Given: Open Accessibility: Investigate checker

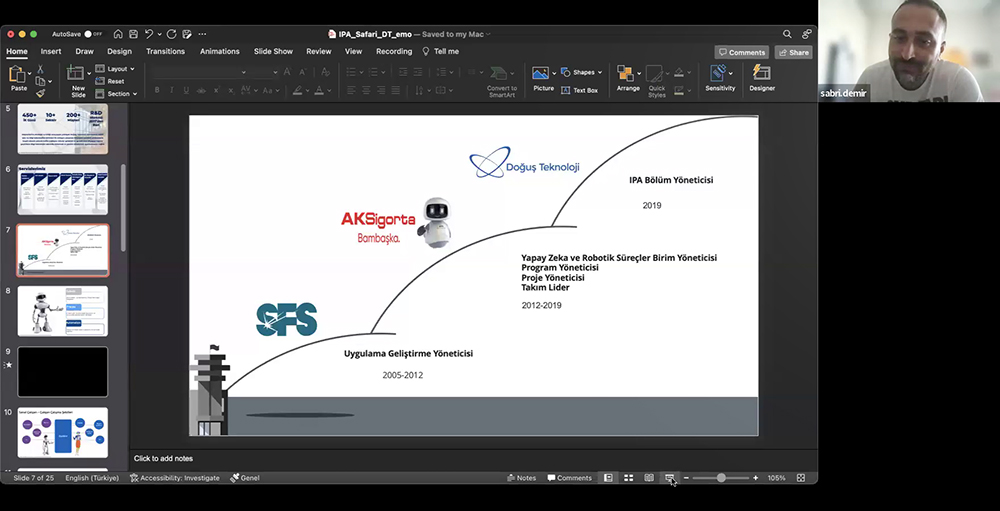Looking at the screenshot, I should coord(175,478).
